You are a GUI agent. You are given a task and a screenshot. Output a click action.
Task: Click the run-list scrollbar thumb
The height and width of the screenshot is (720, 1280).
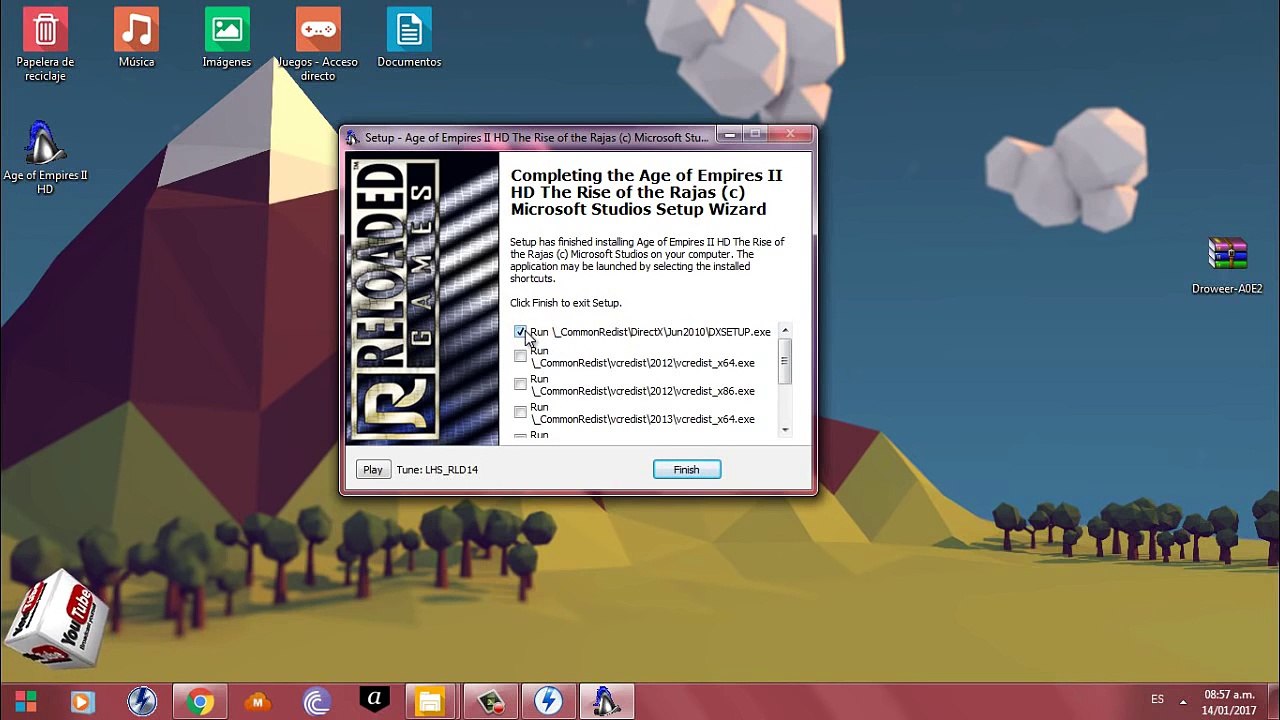[x=785, y=361]
